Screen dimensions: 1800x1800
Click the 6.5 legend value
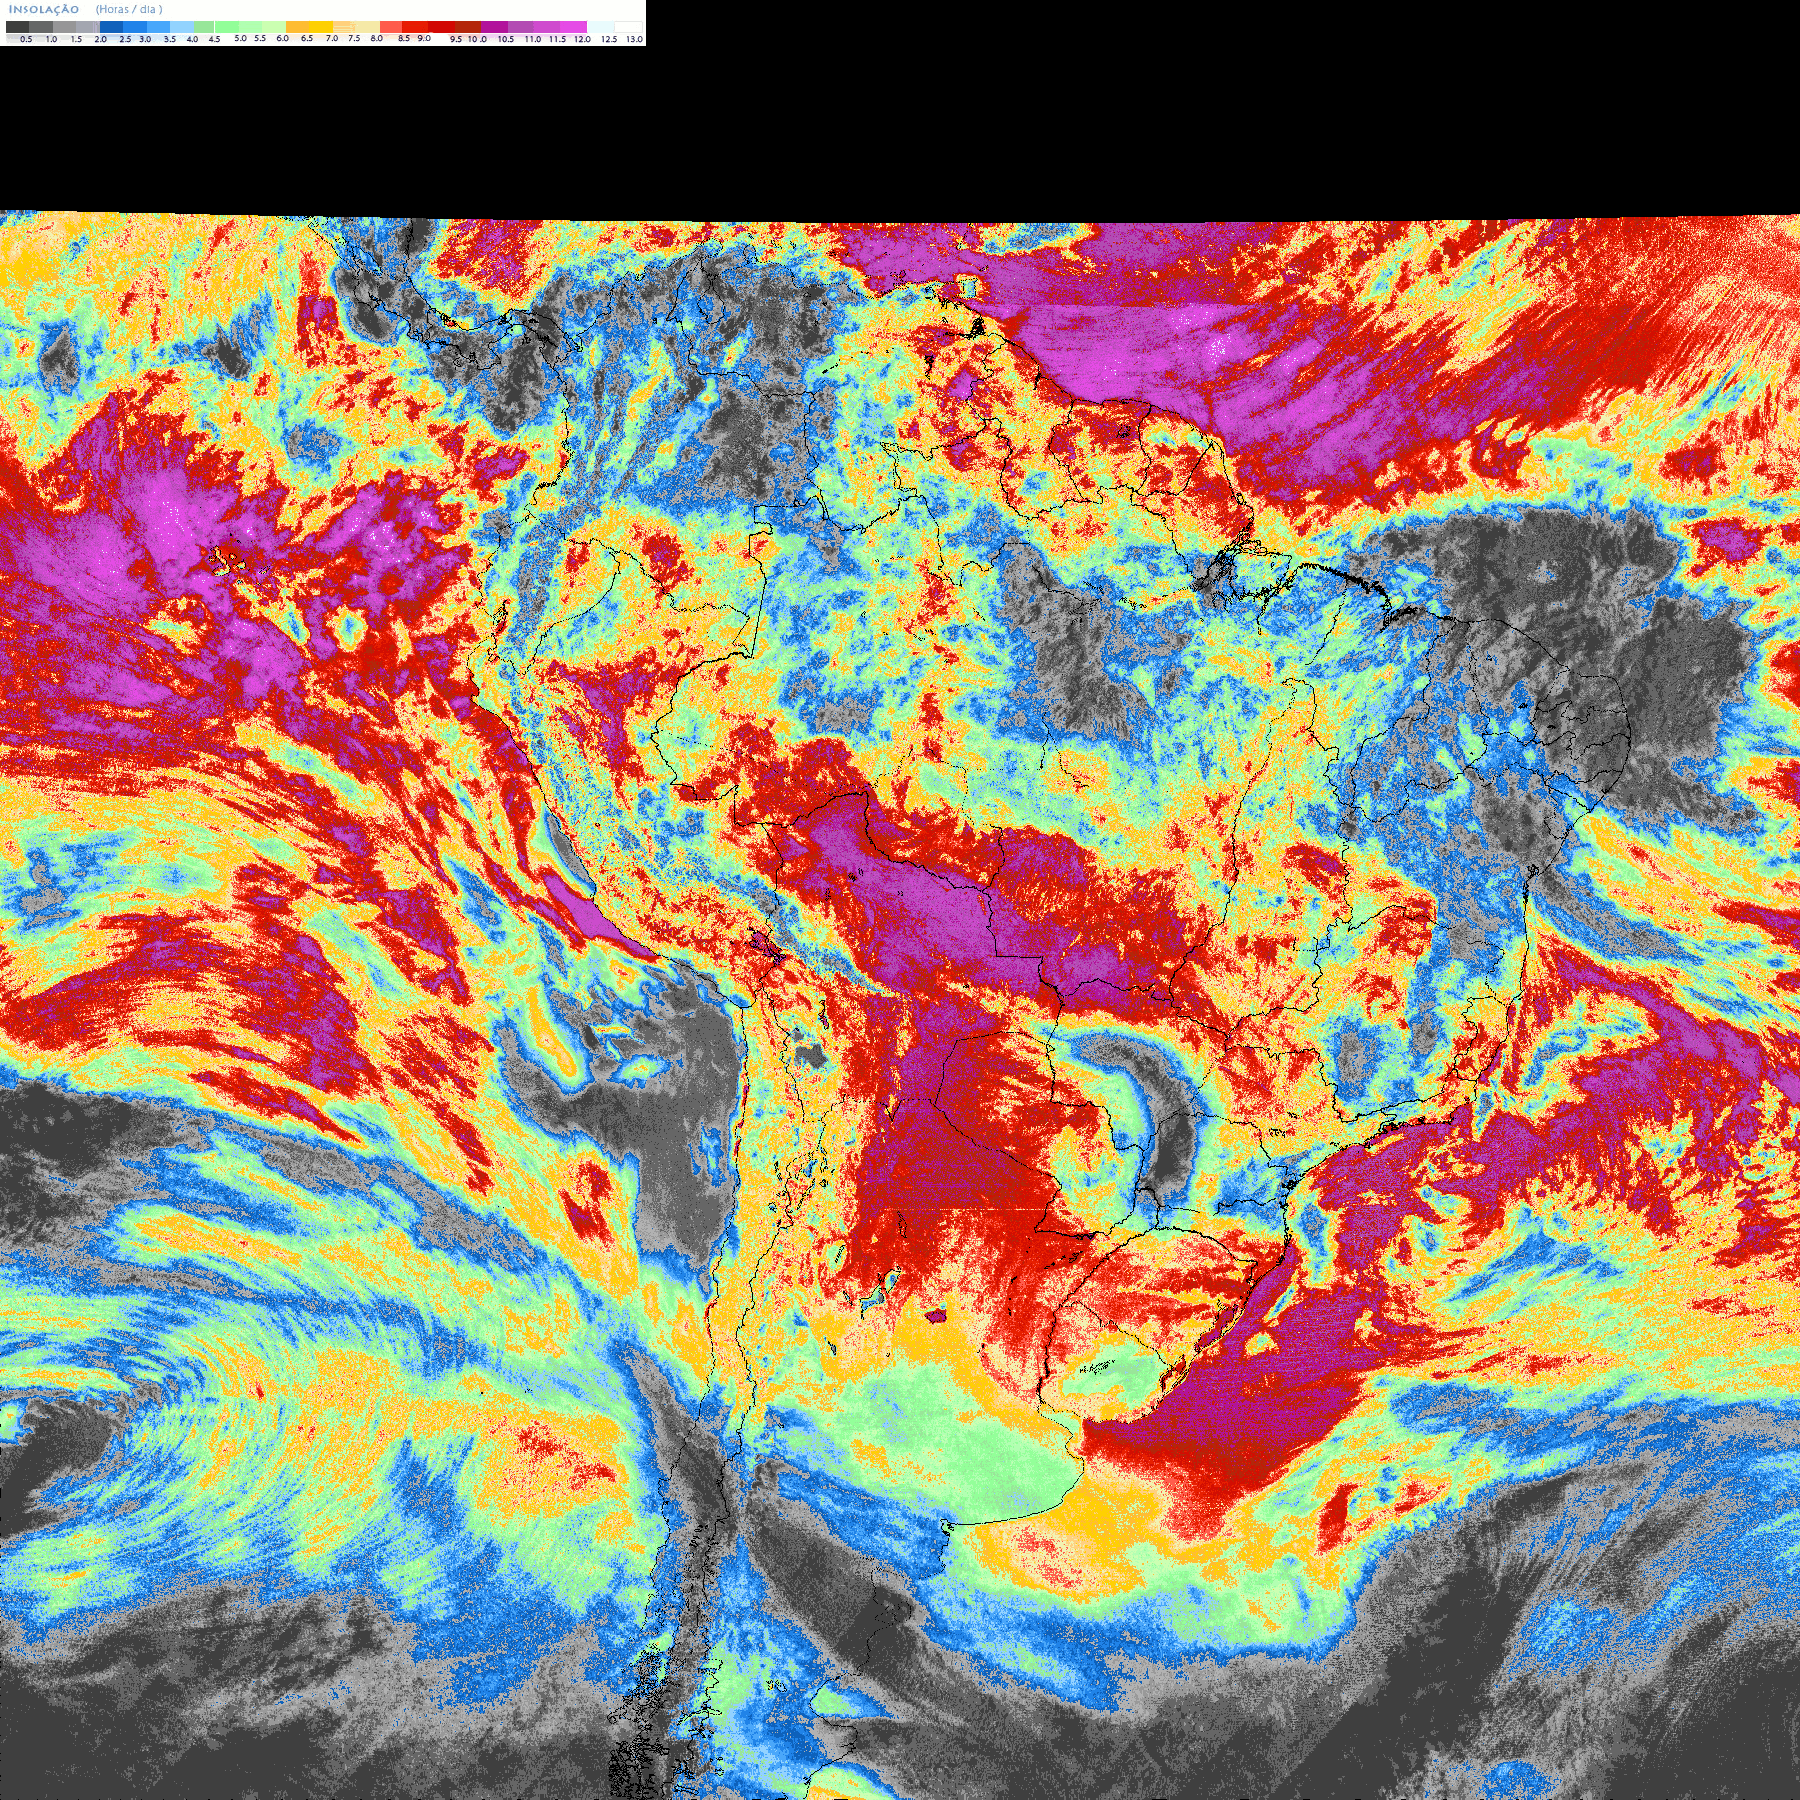click(x=307, y=38)
